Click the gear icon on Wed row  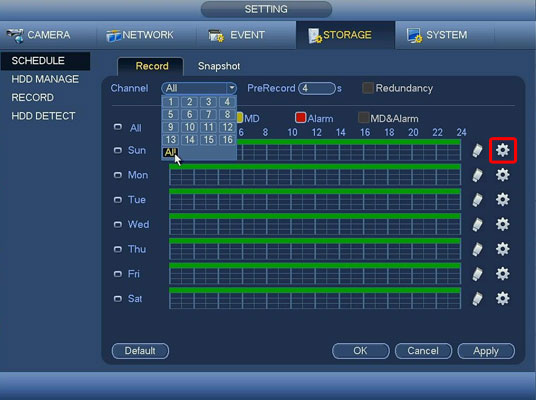coord(502,224)
